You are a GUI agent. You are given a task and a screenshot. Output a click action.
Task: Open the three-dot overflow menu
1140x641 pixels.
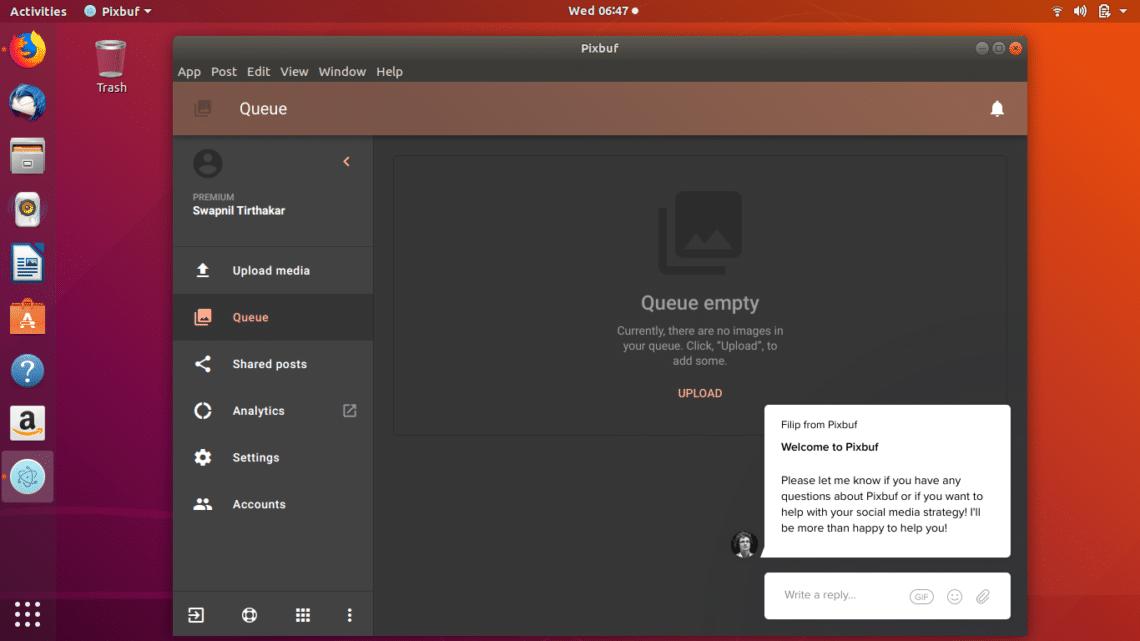(350, 614)
